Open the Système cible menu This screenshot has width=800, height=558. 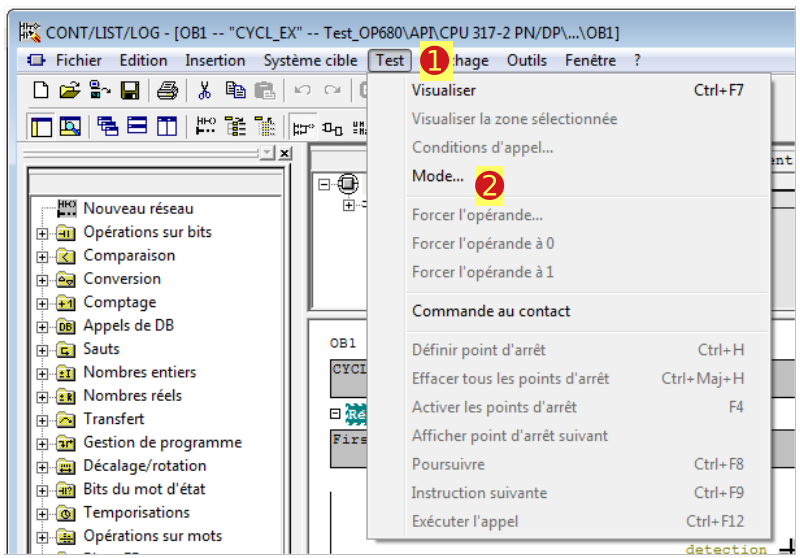(x=310, y=60)
